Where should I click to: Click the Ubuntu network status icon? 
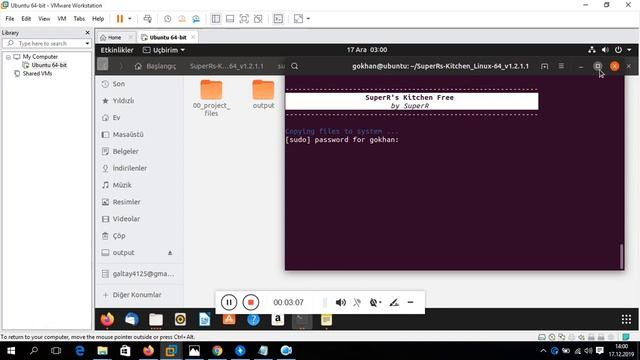pos(592,50)
